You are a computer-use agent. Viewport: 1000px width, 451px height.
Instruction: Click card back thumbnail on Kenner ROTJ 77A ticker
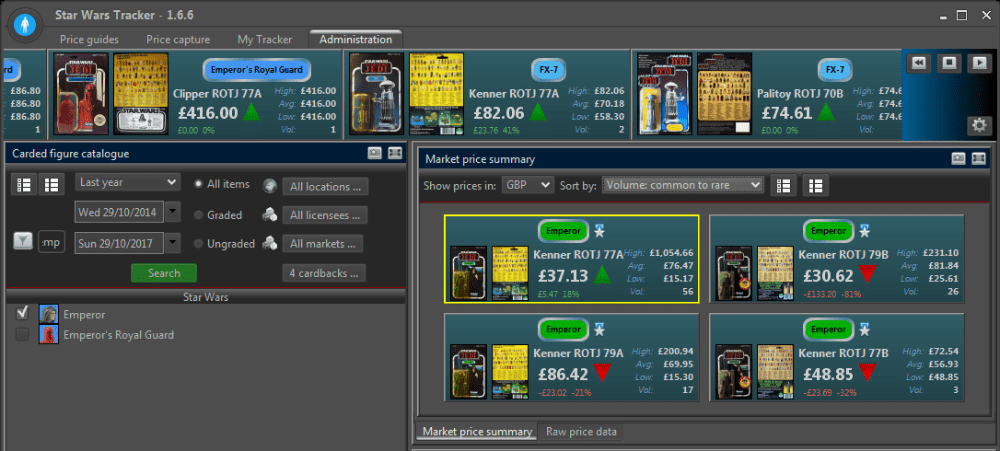(436, 93)
